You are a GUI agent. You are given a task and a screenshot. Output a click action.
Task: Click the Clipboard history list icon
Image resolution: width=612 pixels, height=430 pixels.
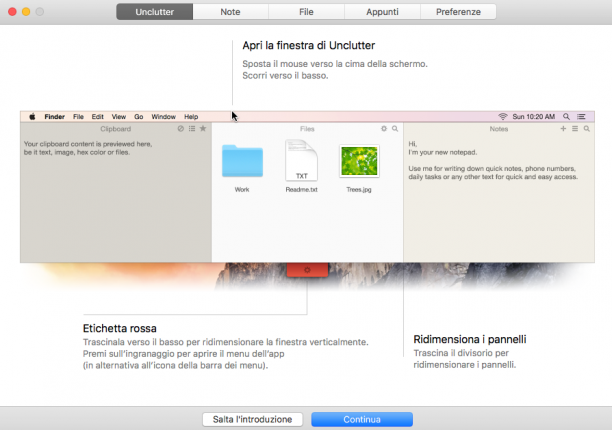click(x=192, y=128)
